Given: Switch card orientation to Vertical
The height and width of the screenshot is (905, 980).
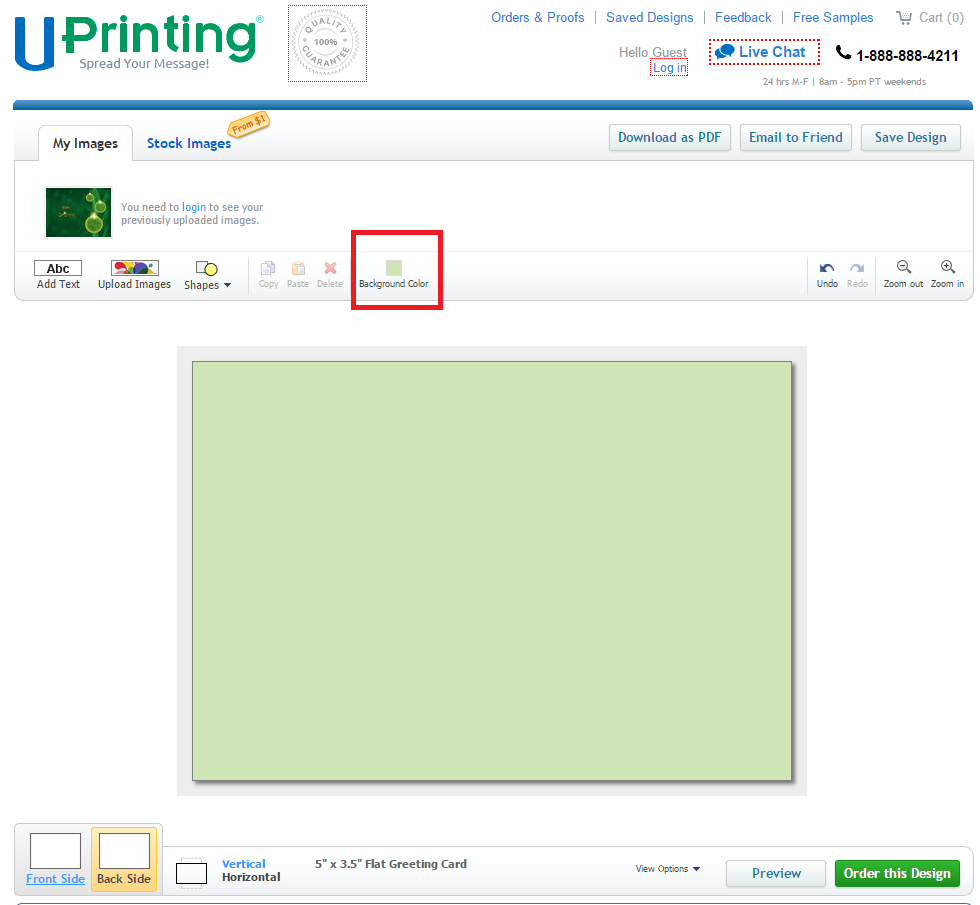Looking at the screenshot, I should click(x=243, y=864).
